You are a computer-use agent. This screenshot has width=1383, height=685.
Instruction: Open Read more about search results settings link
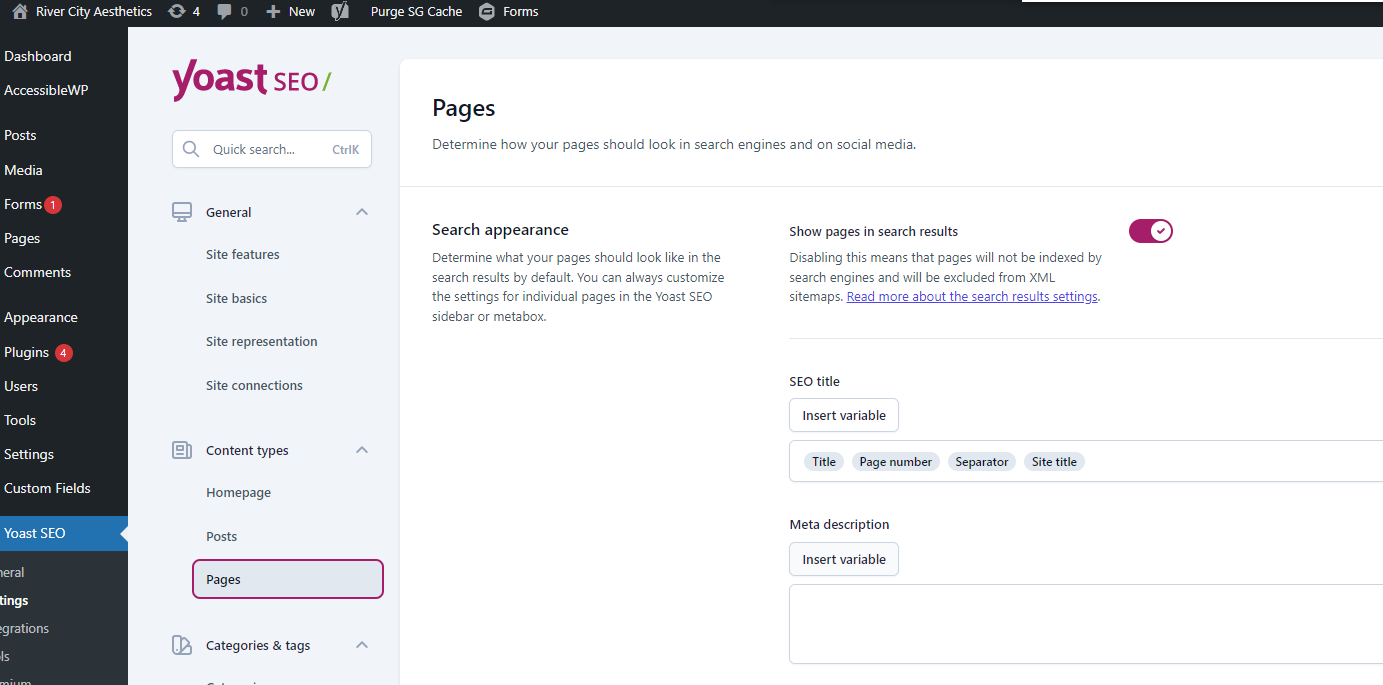pos(972,297)
